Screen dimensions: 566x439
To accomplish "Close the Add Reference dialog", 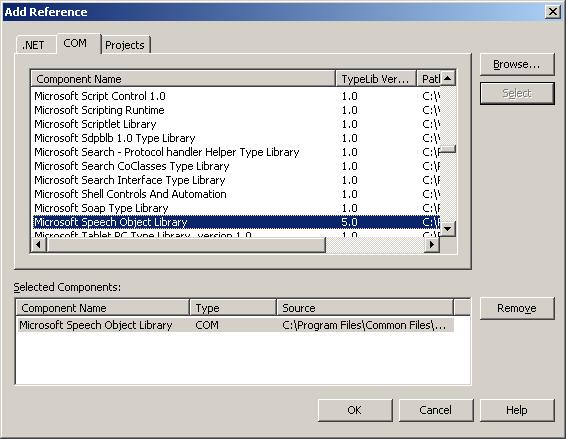I will point(553,12).
